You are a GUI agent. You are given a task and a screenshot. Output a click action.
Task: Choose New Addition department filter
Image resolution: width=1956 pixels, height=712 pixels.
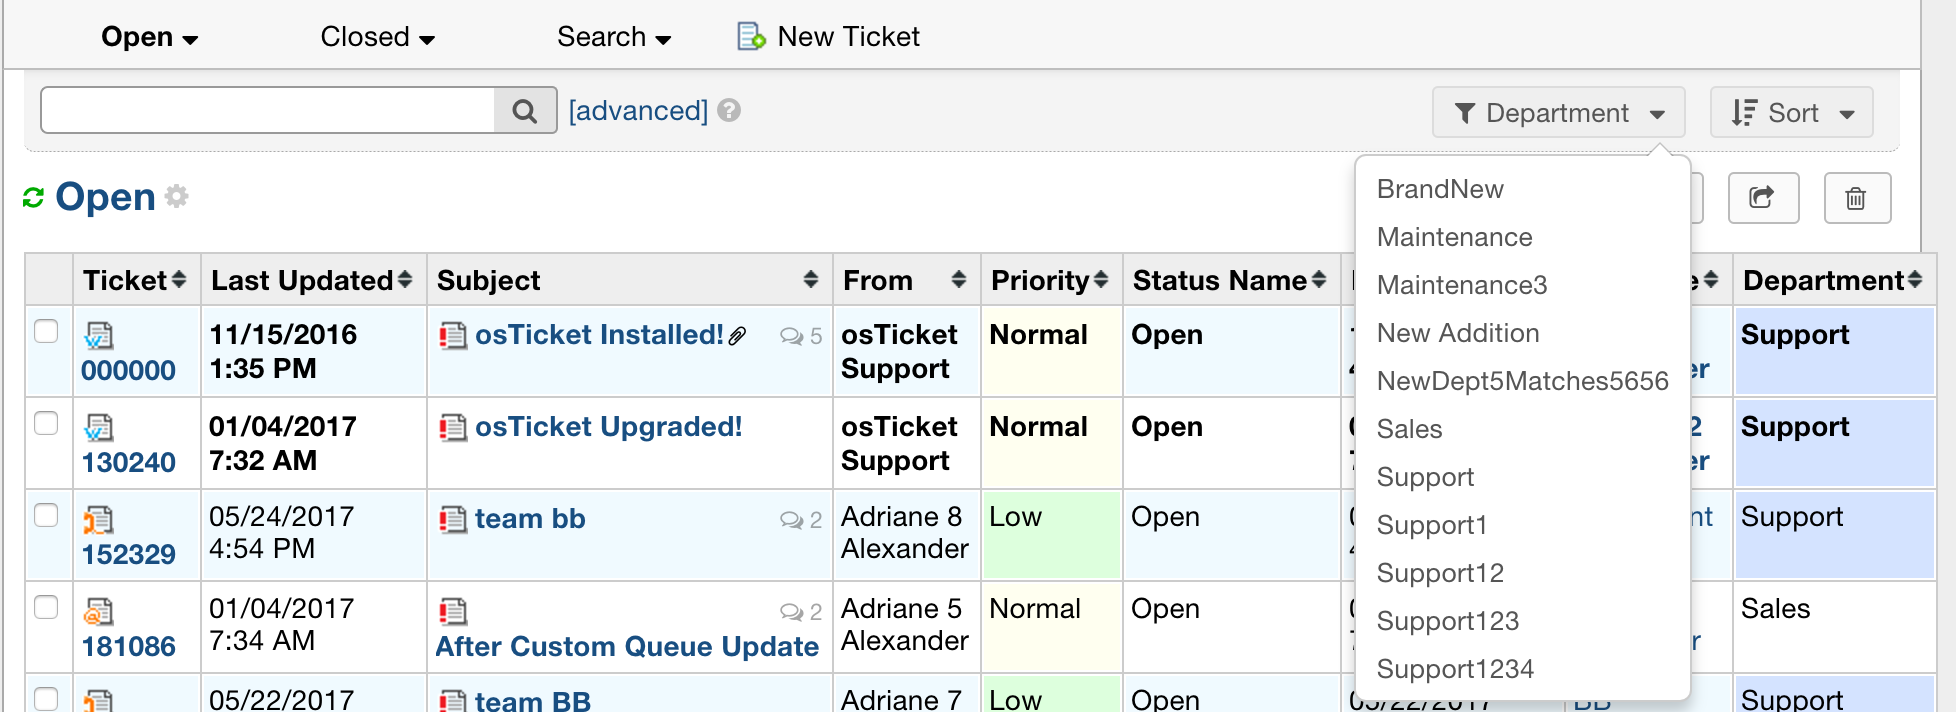tap(1458, 333)
